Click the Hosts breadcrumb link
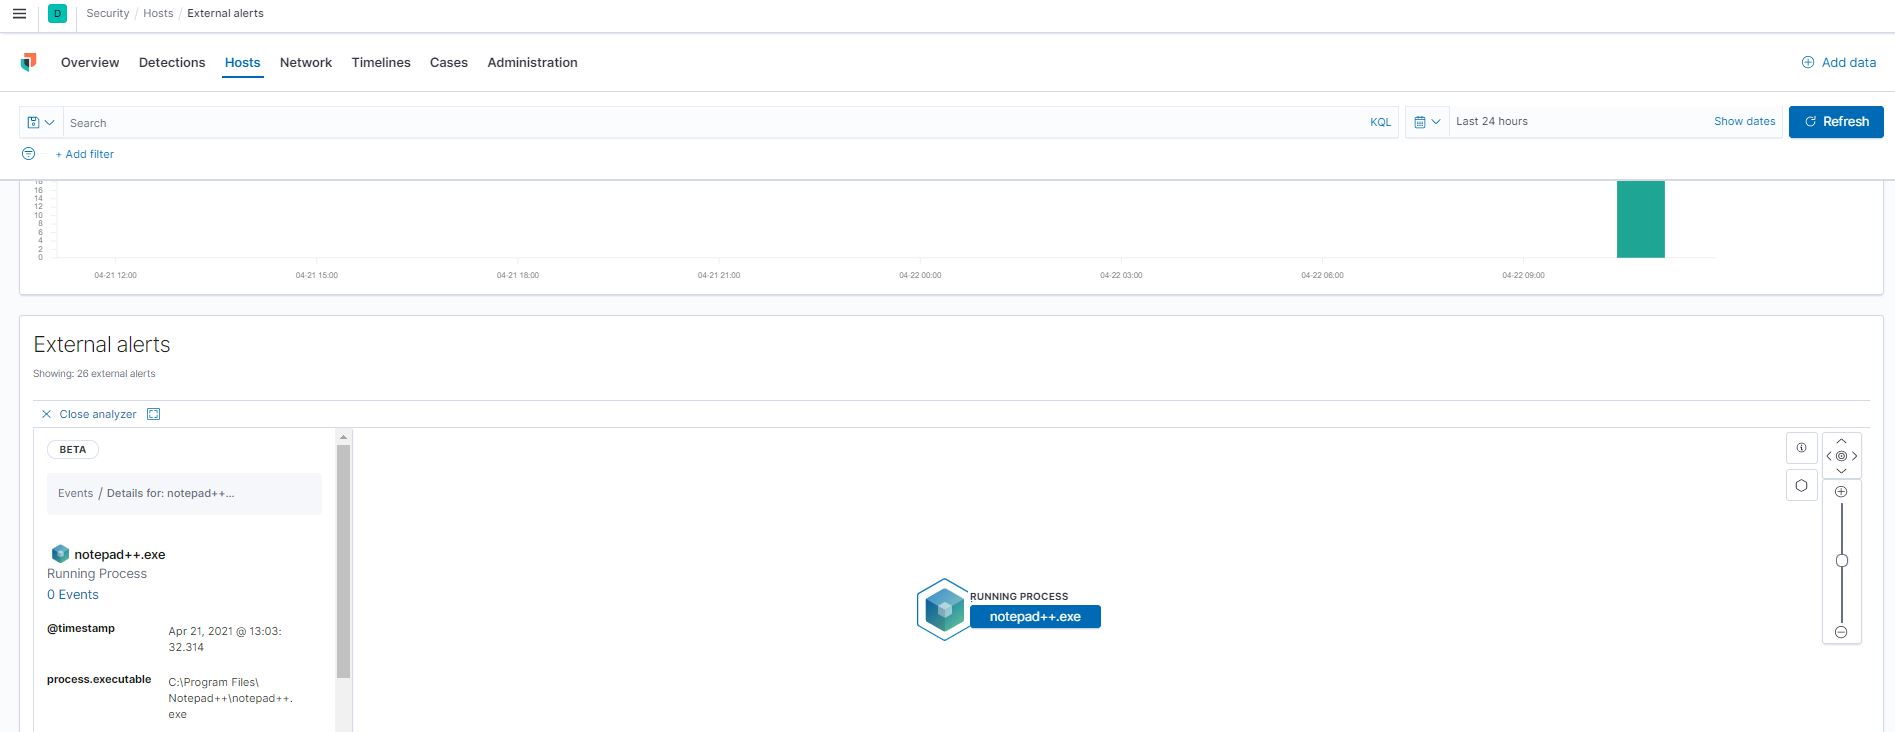 pos(158,13)
